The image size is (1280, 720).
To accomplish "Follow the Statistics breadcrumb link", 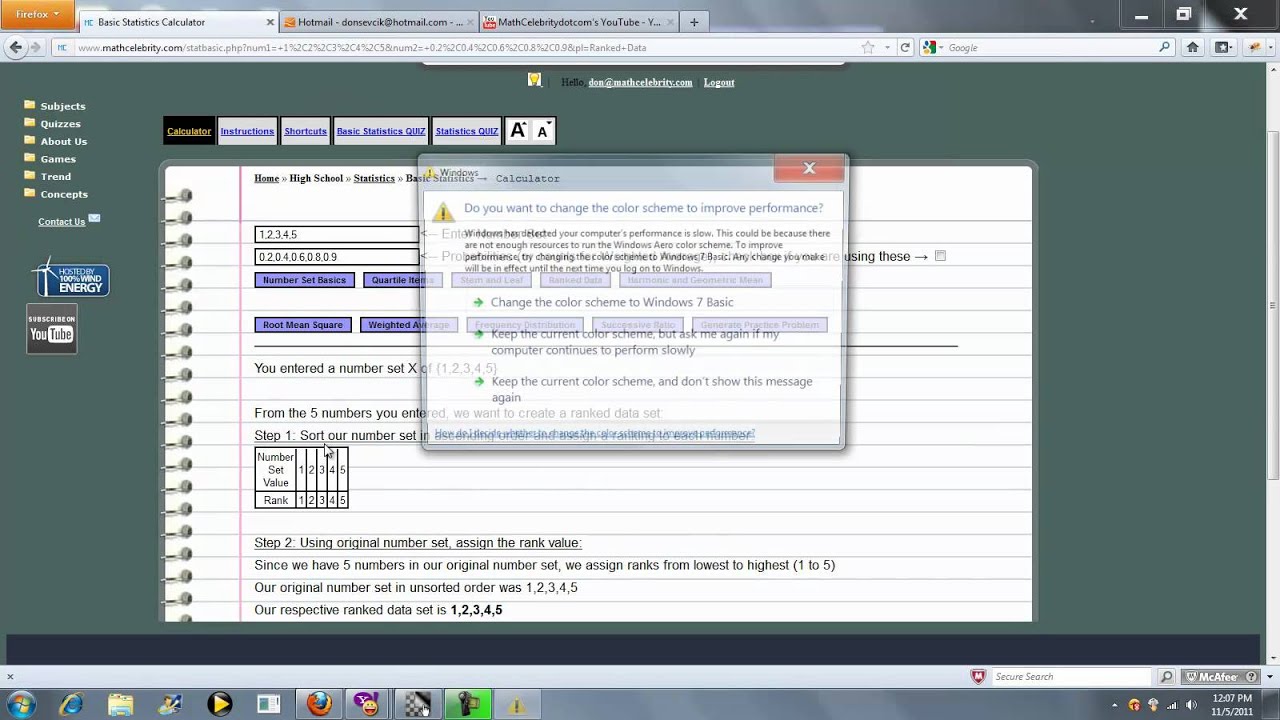I will tap(374, 178).
